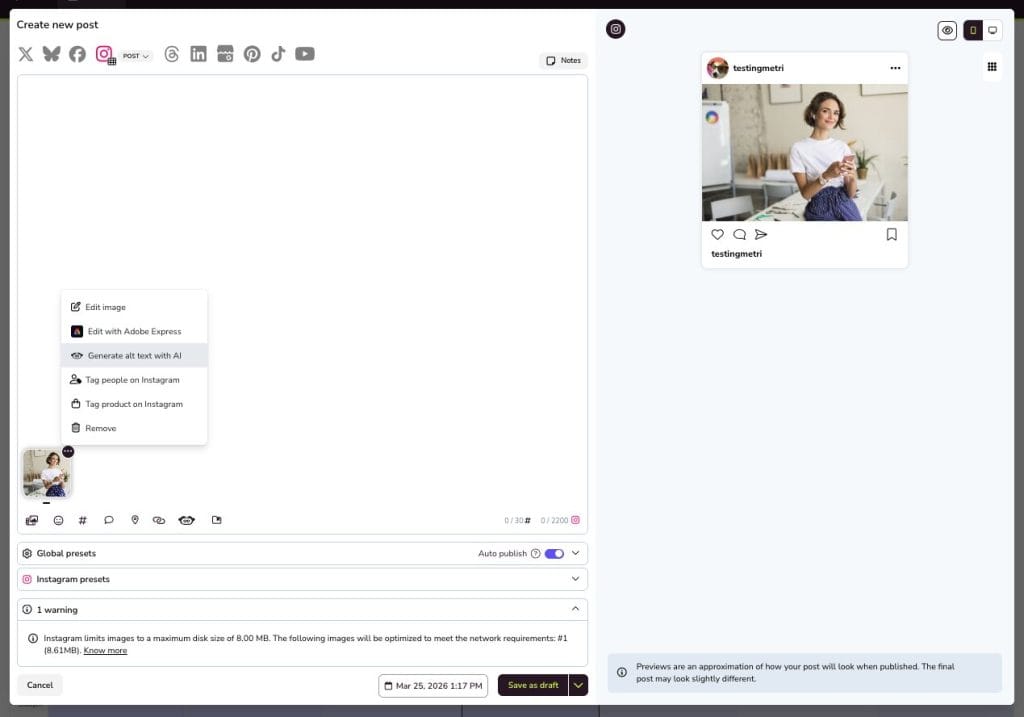Toggle the Auto publish switch
Image resolution: width=1024 pixels, height=717 pixels.
click(x=554, y=553)
